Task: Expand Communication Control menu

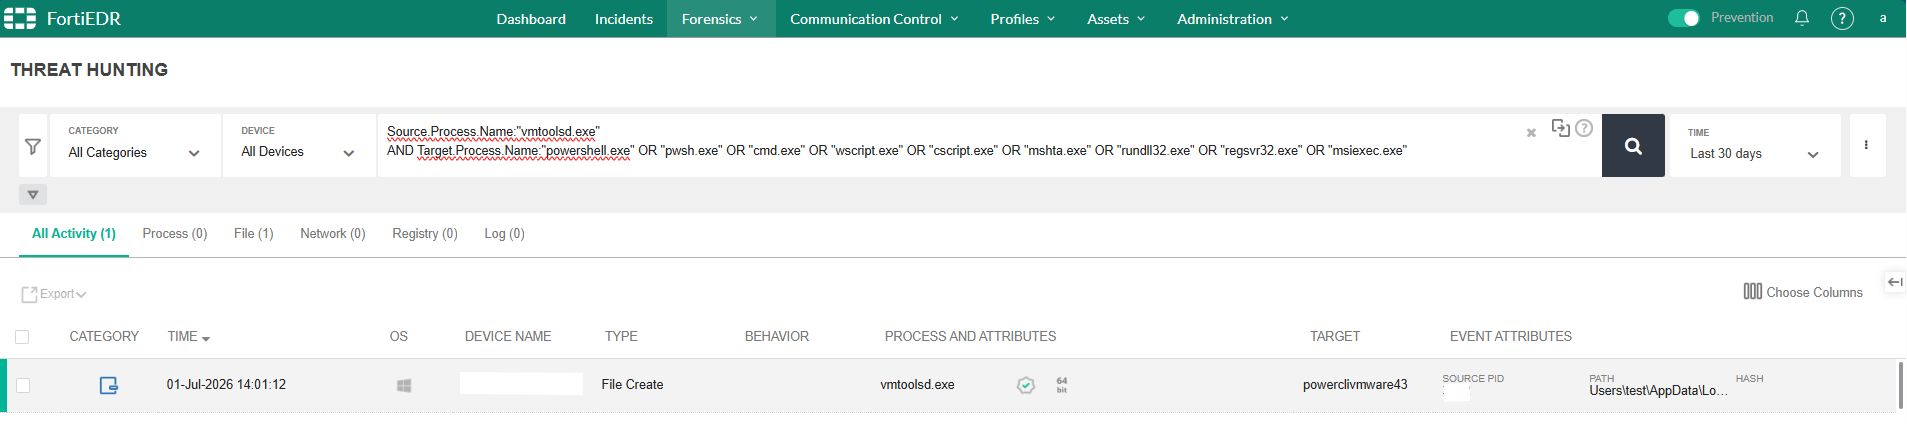Action: [x=874, y=19]
